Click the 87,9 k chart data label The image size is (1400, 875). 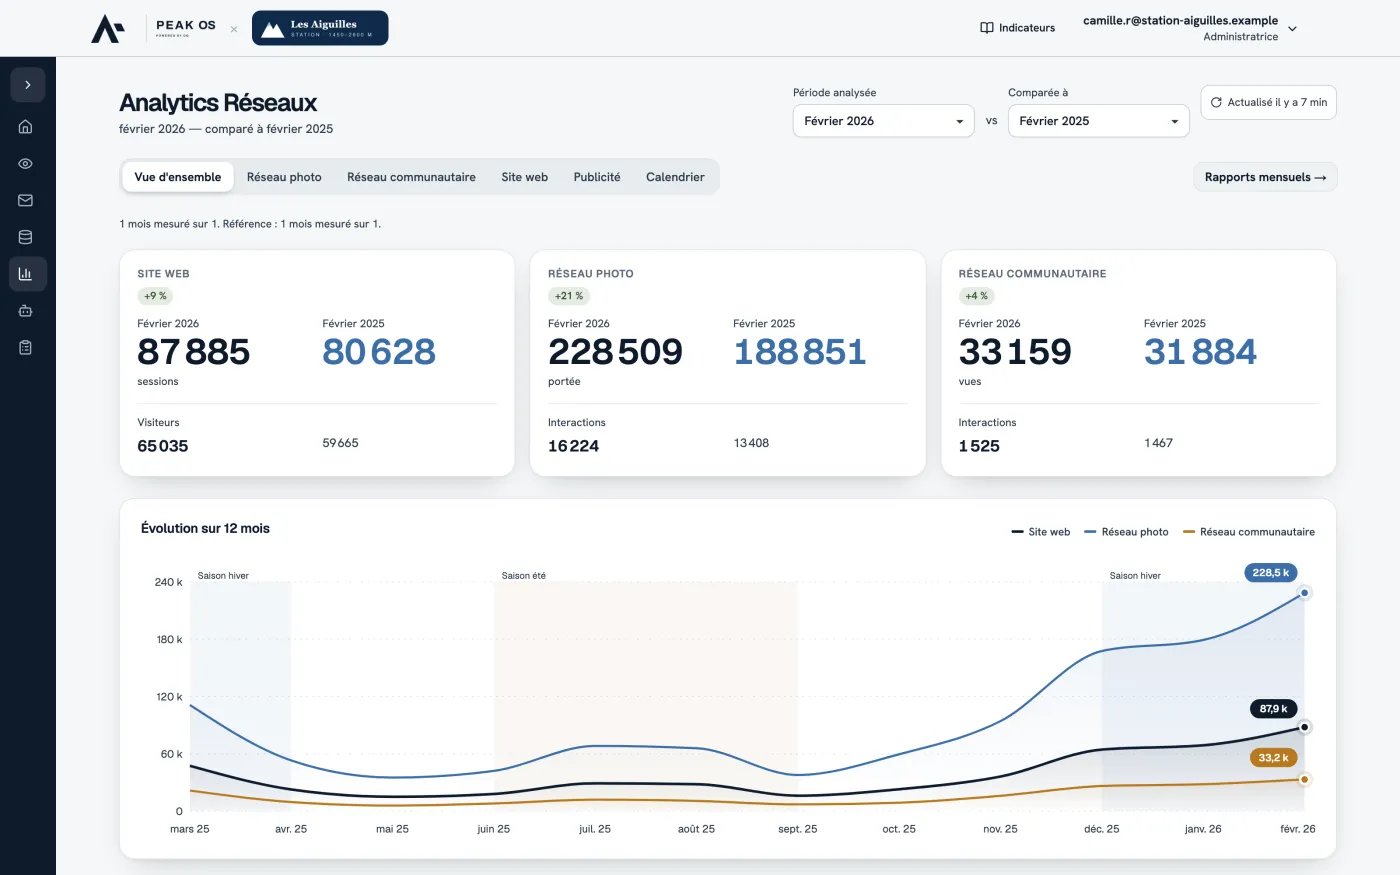coord(1273,709)
